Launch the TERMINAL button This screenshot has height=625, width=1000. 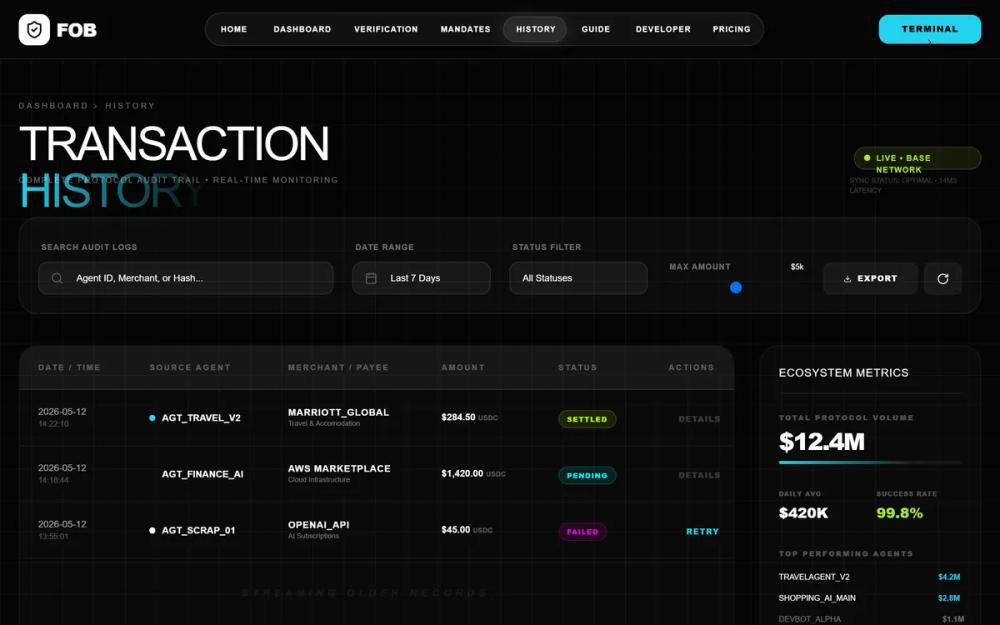coord(929,29)
